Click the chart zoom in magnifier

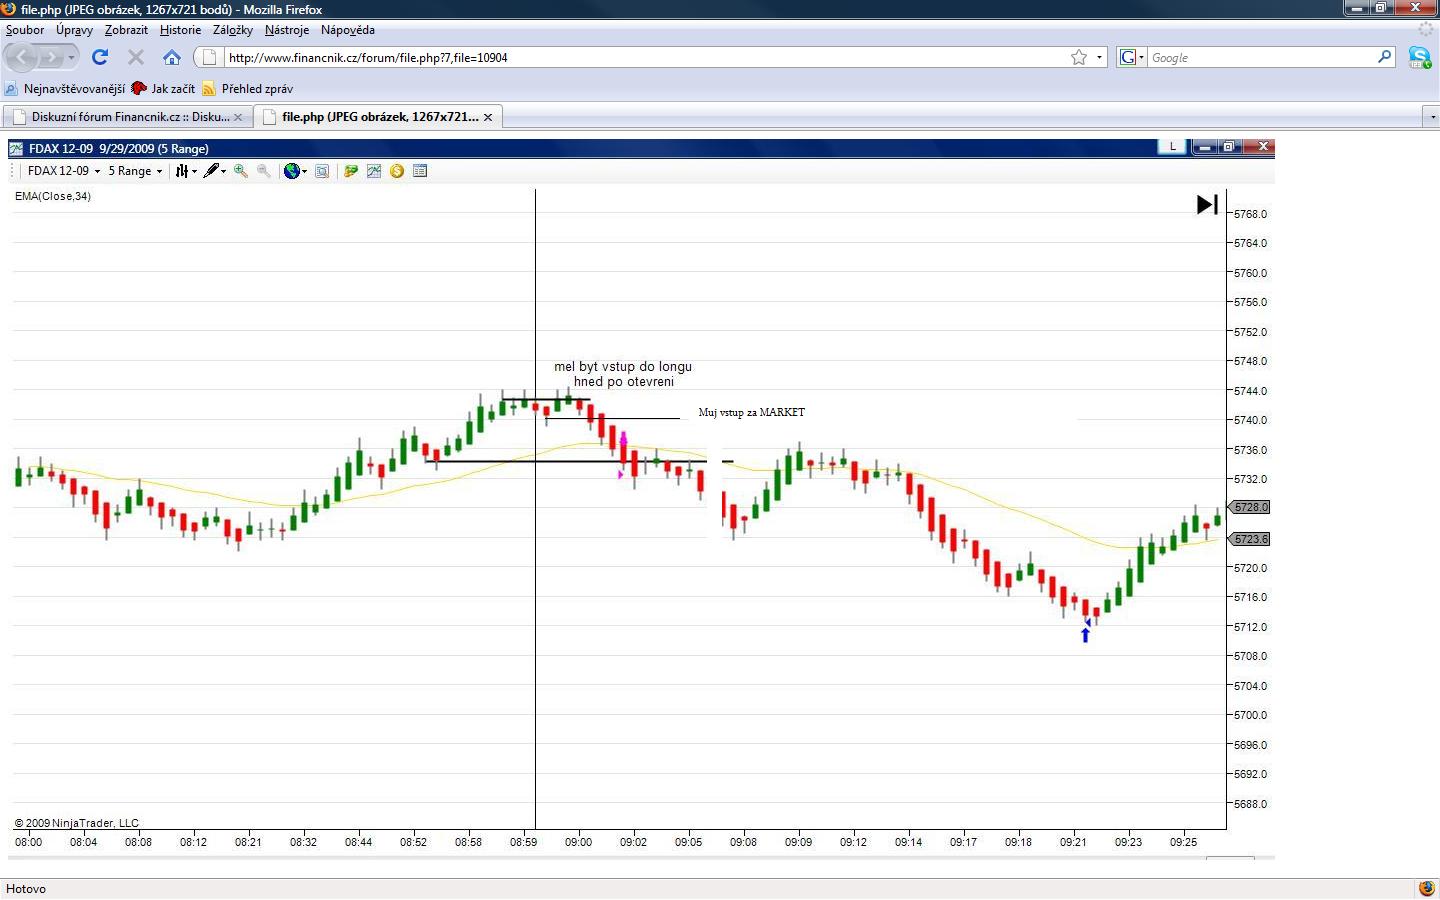241,171
